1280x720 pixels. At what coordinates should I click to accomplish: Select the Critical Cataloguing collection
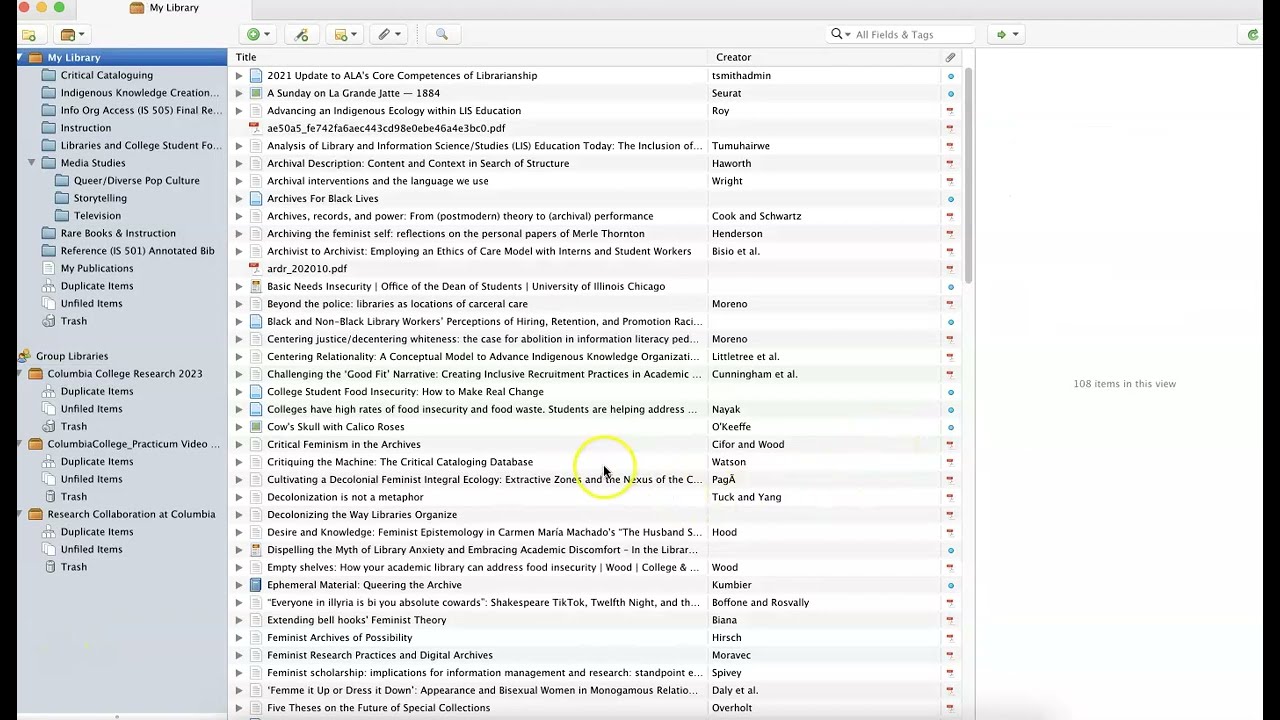[x=106, y=75]
